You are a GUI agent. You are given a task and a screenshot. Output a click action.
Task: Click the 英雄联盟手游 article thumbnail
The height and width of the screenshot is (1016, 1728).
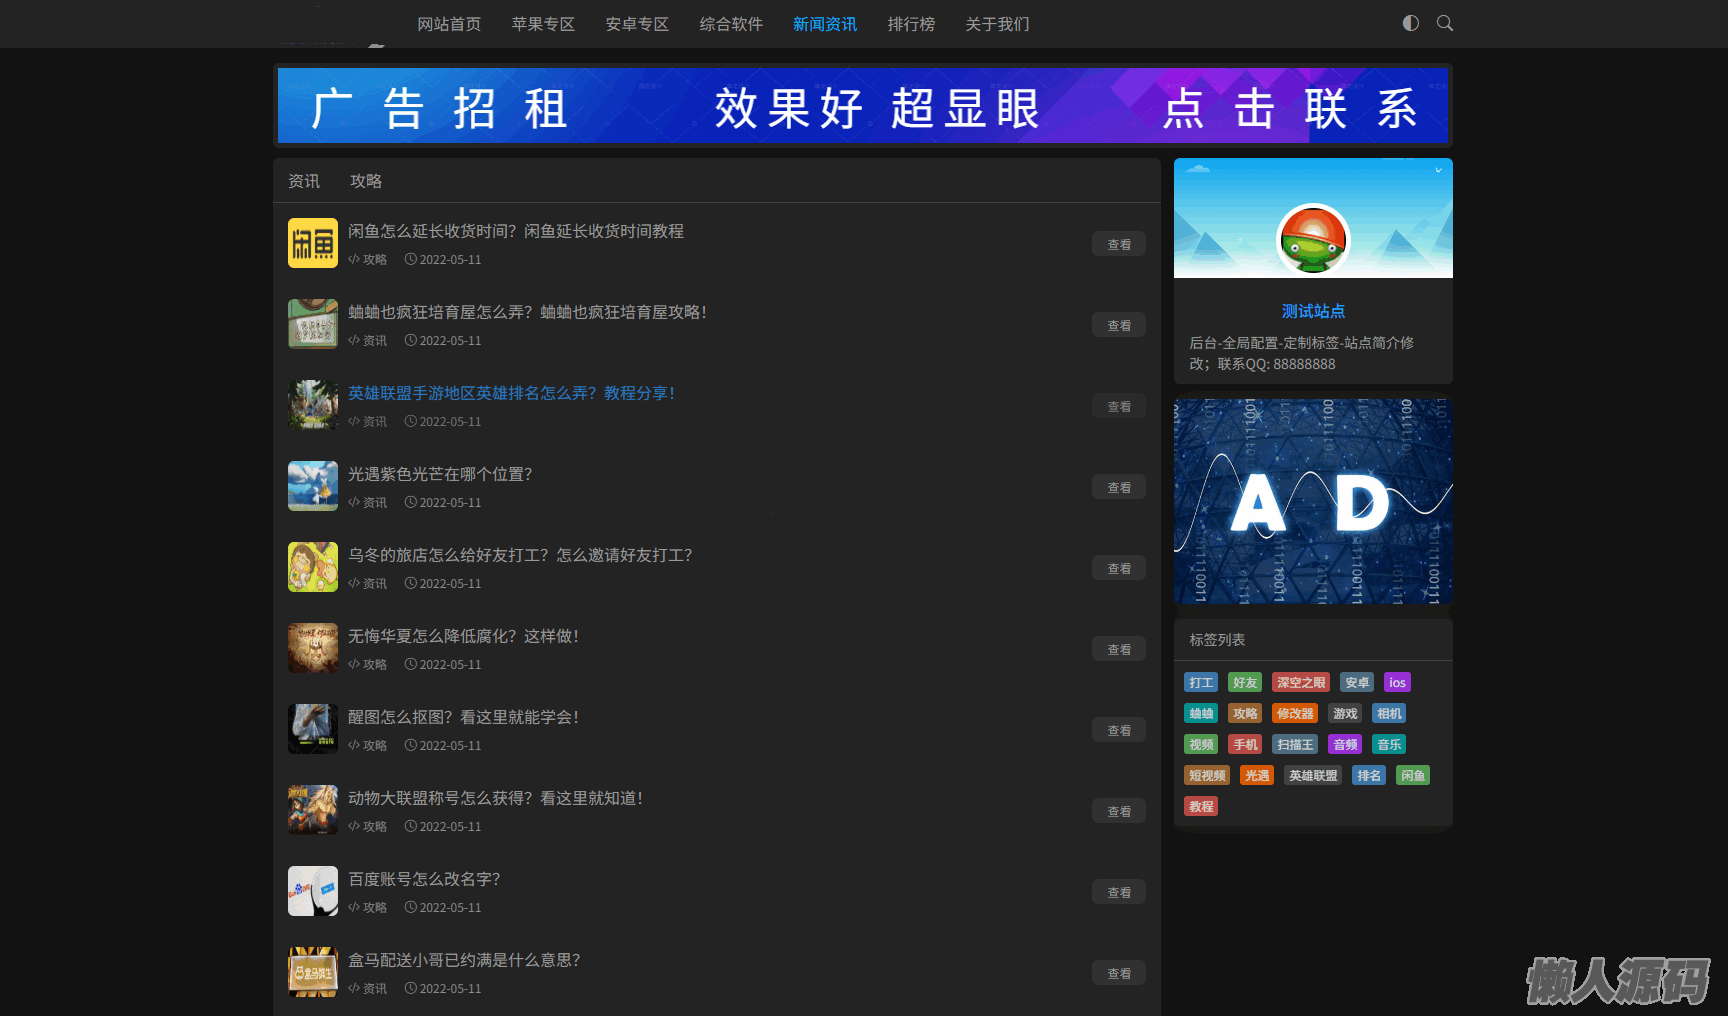tap(313, 405)
